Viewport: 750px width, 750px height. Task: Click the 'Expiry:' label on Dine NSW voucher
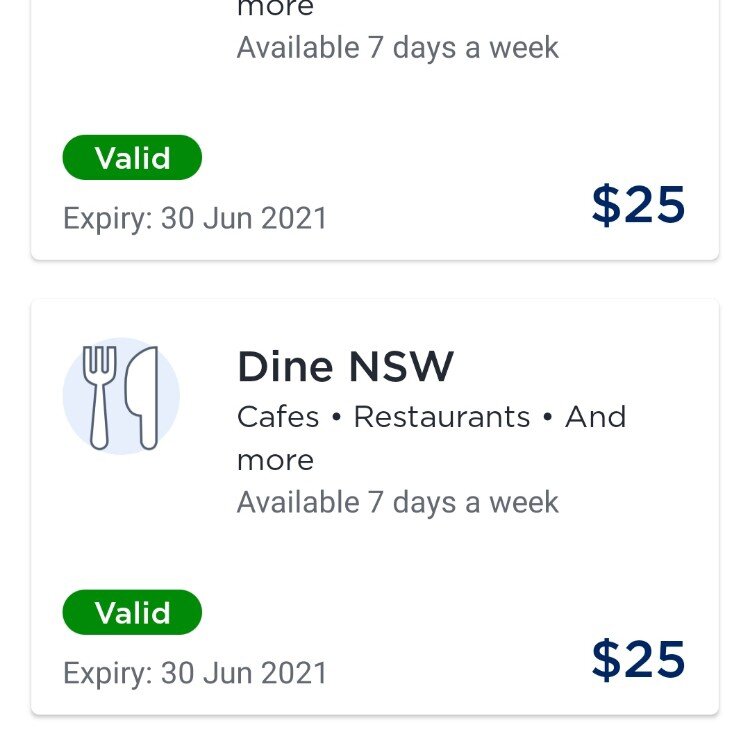(x=107, y=673)
